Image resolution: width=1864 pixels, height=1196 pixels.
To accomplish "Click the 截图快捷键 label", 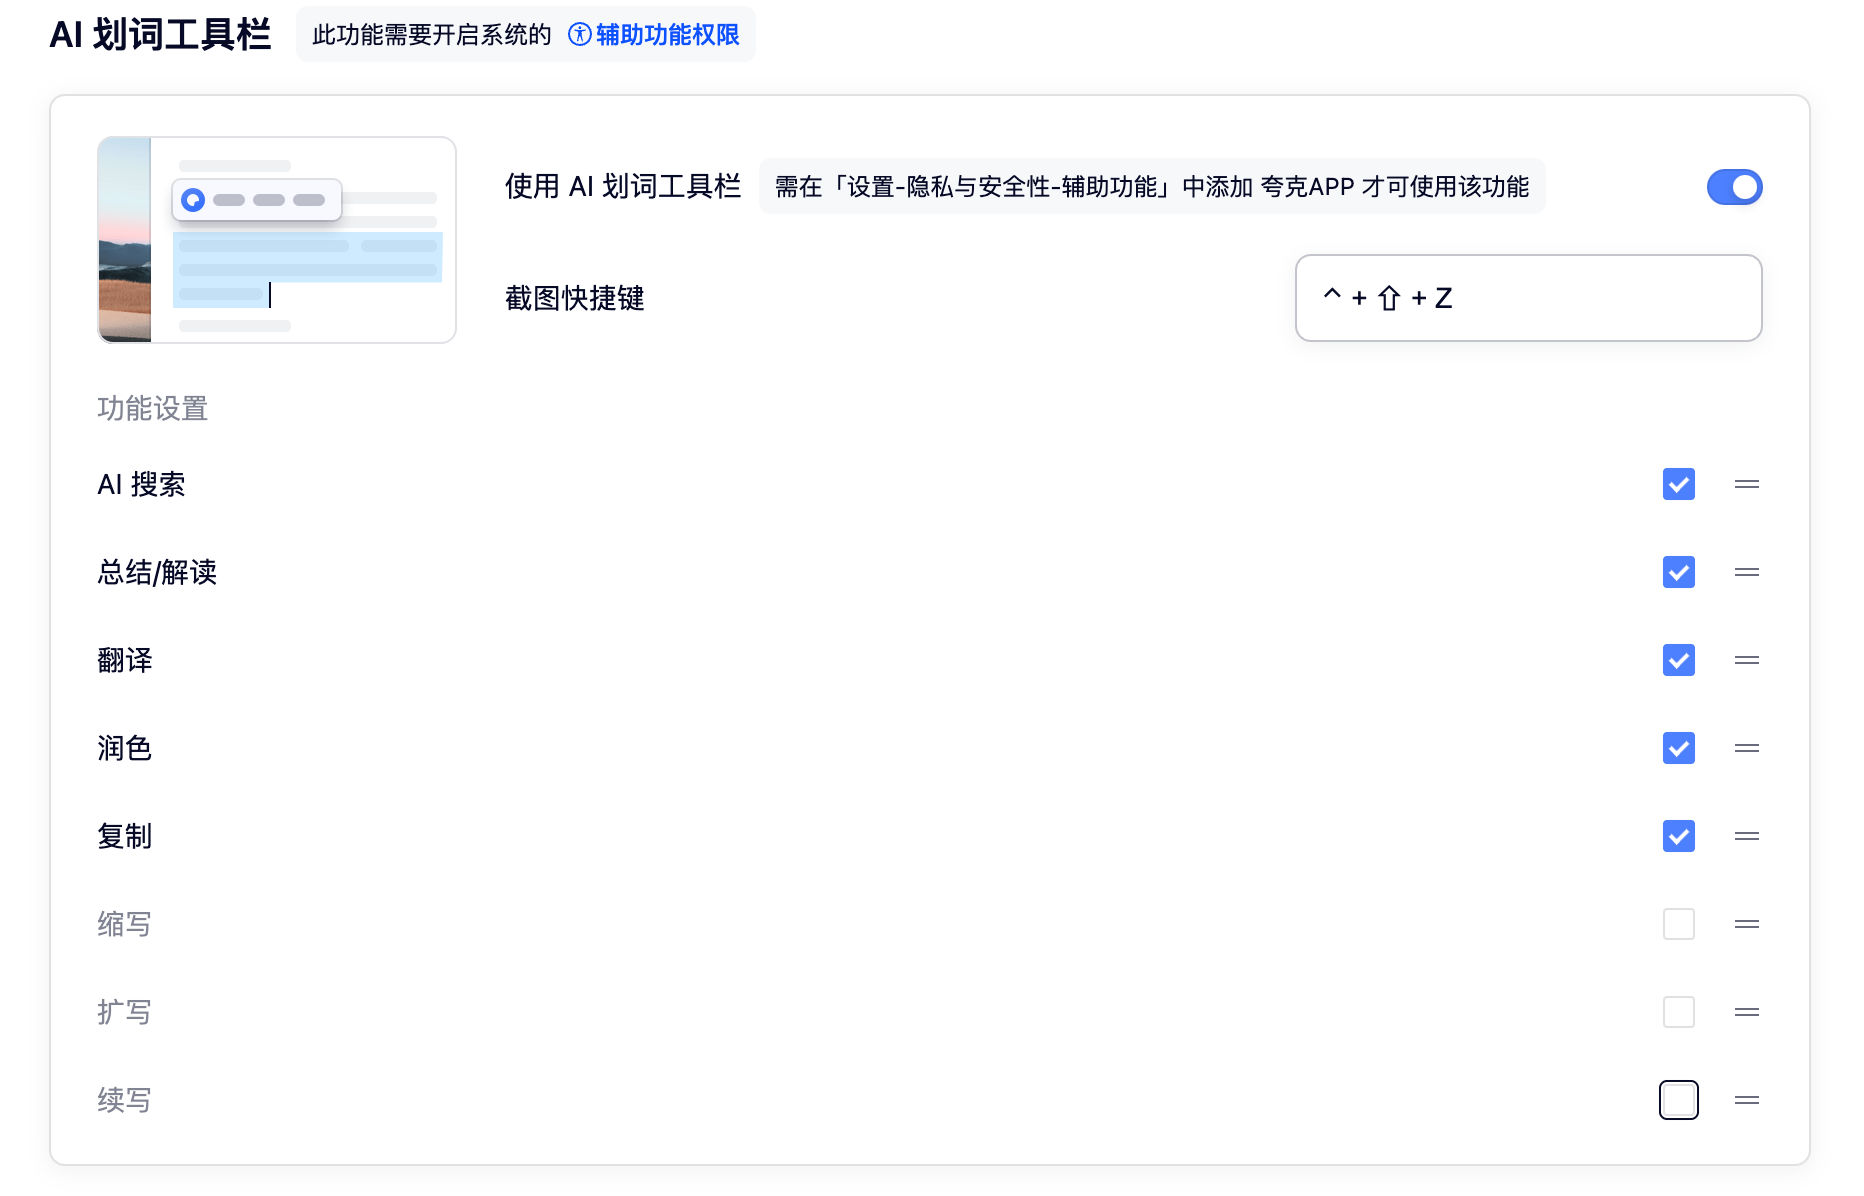I will point(575,298).
